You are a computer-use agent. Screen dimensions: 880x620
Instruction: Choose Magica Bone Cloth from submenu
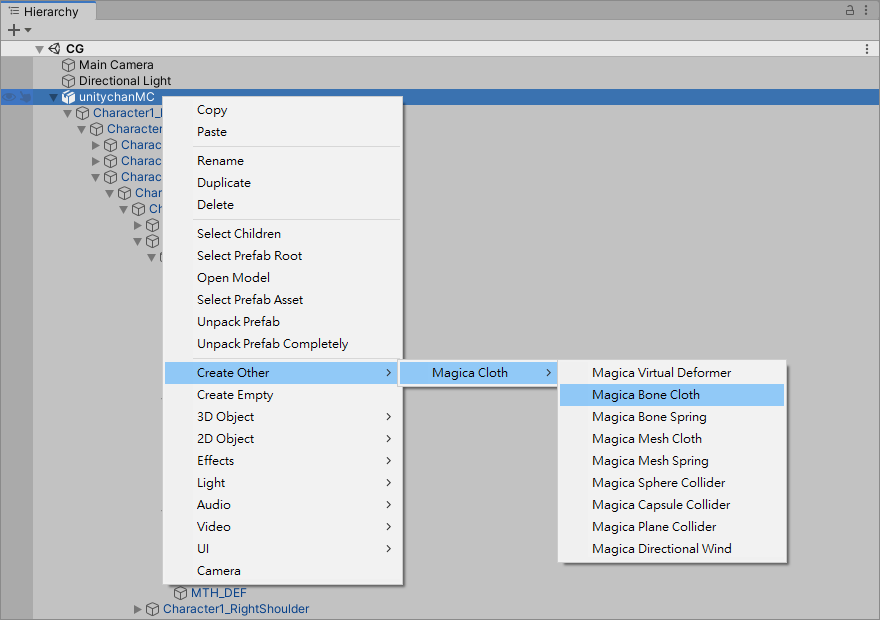tap(646, 395)
